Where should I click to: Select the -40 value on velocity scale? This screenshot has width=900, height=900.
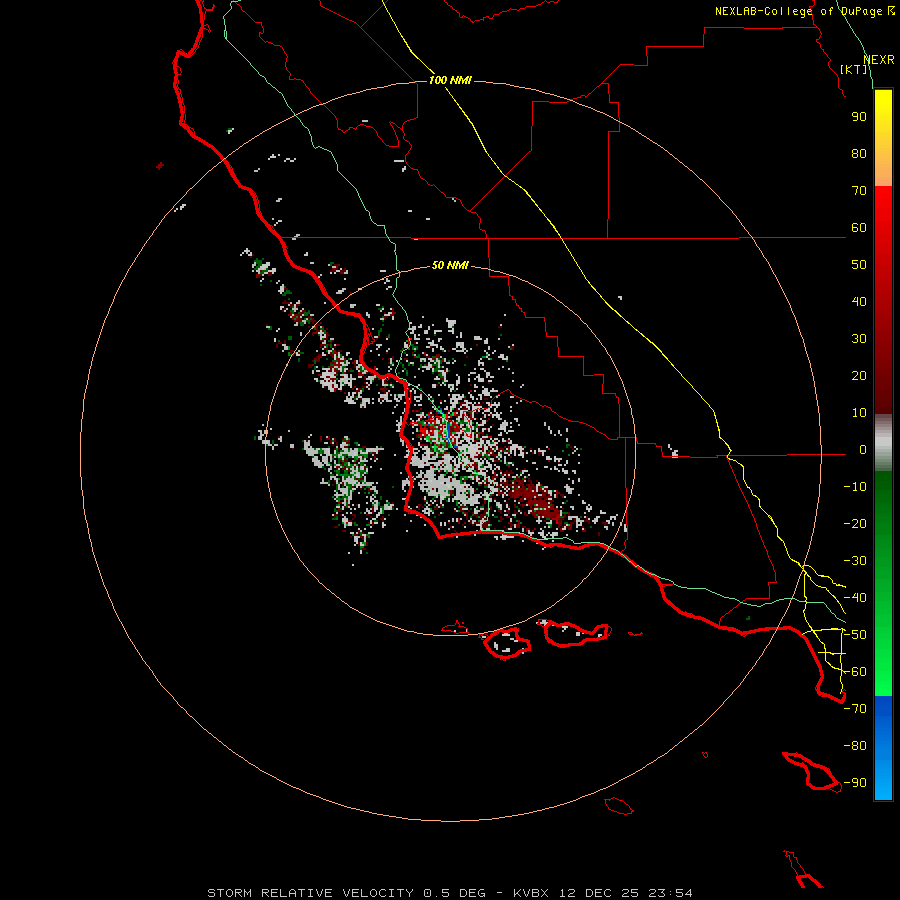tap(855, 598)
